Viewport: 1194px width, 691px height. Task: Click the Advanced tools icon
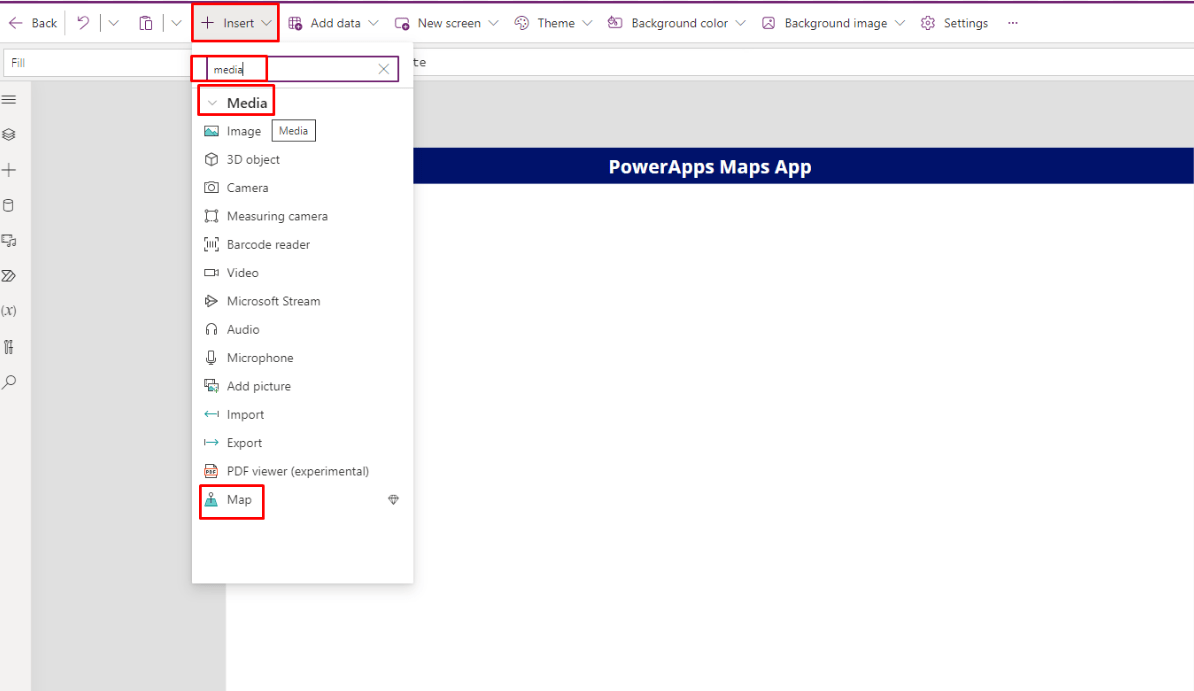coord(9,347)
